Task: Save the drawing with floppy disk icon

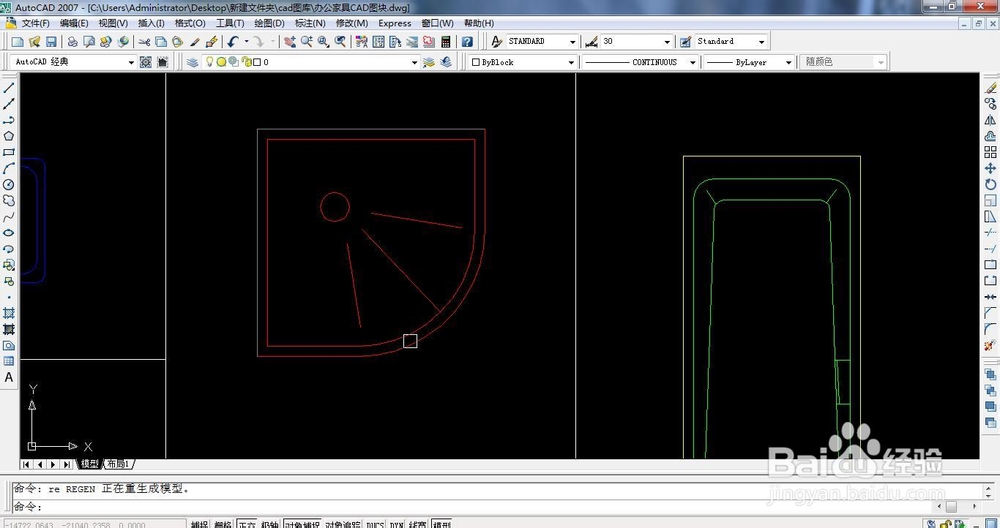Action: [51, 41]
